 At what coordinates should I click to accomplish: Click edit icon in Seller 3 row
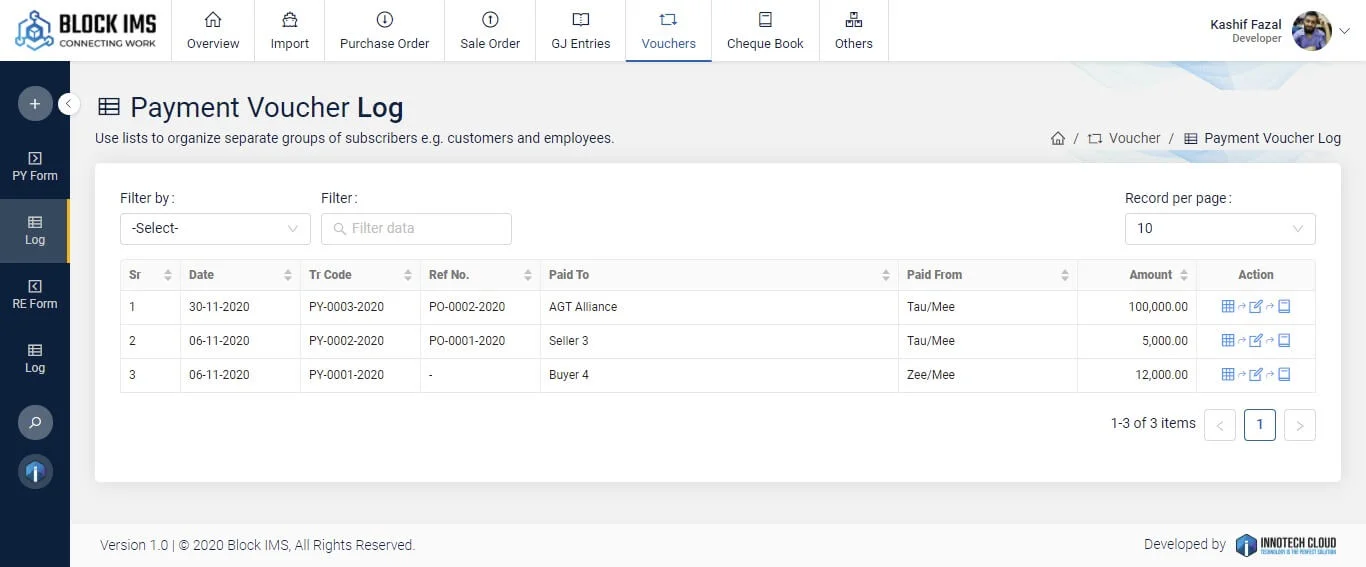coord(1256,341)
